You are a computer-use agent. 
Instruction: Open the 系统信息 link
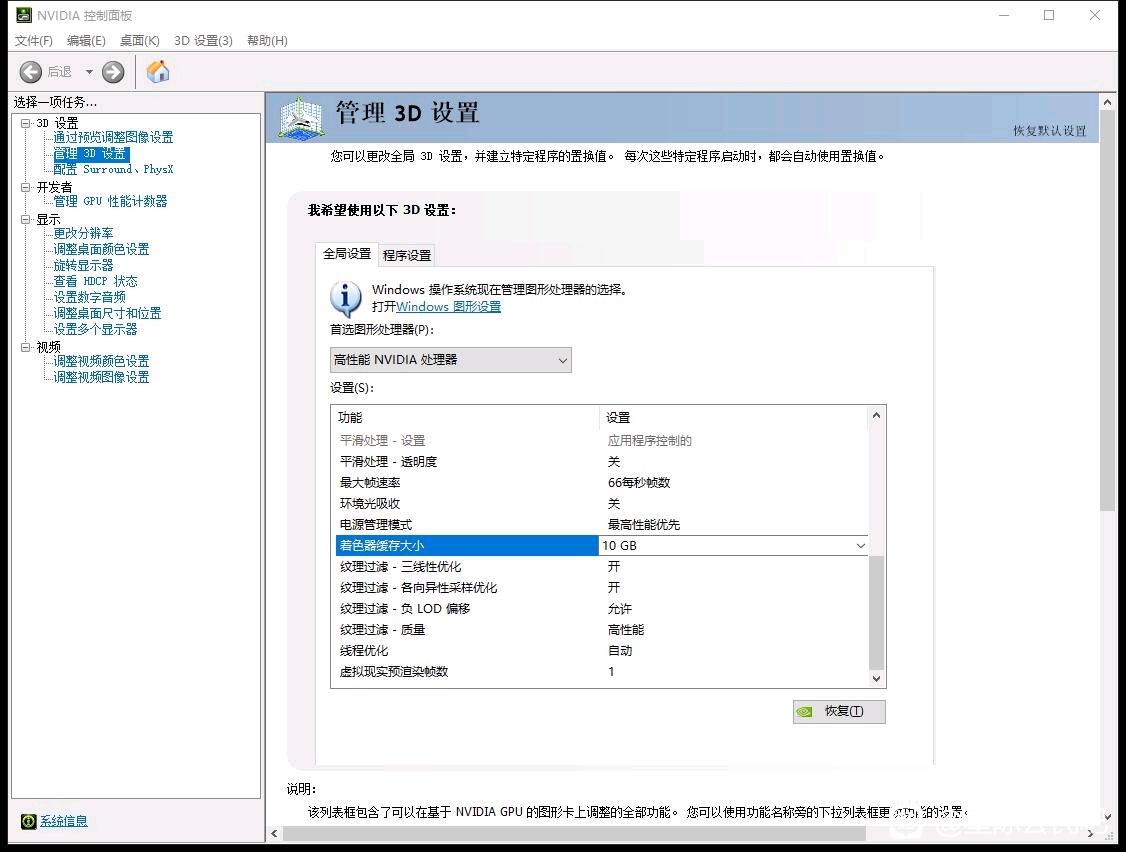point(64,821)
